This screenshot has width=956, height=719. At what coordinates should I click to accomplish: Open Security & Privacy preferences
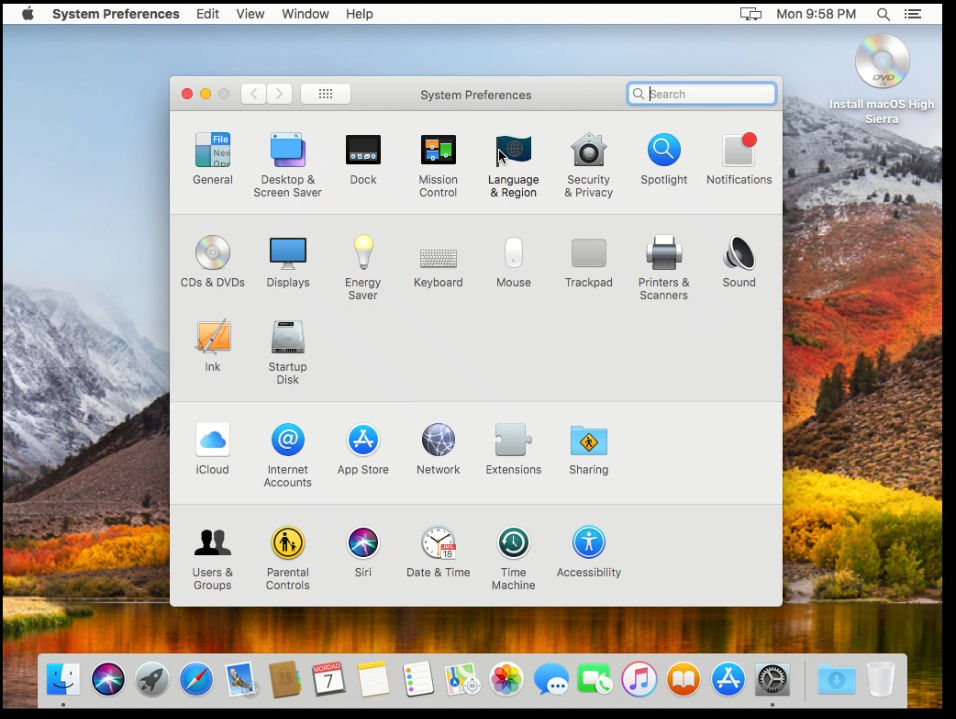coord(588,164)
